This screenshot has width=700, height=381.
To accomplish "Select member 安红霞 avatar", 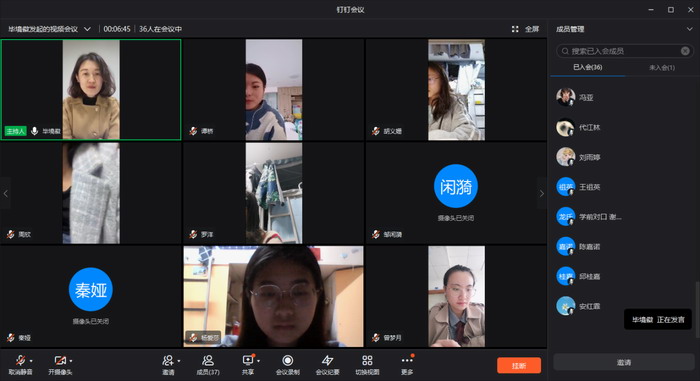I will [566, 306].
